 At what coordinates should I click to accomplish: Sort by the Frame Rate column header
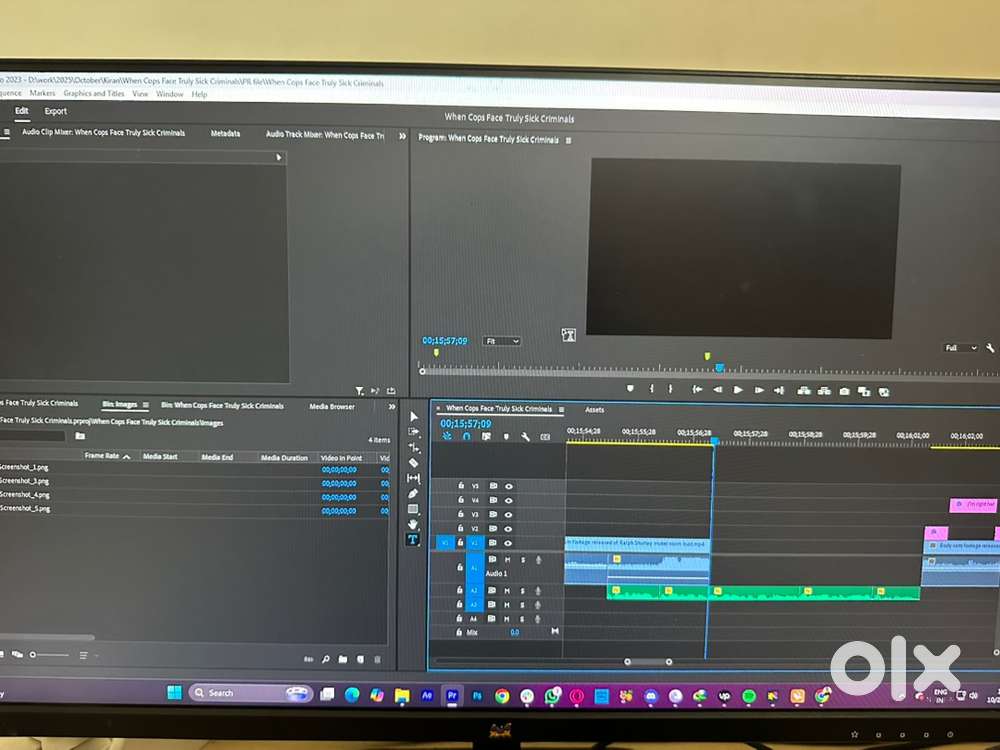(x=102, y=456)
